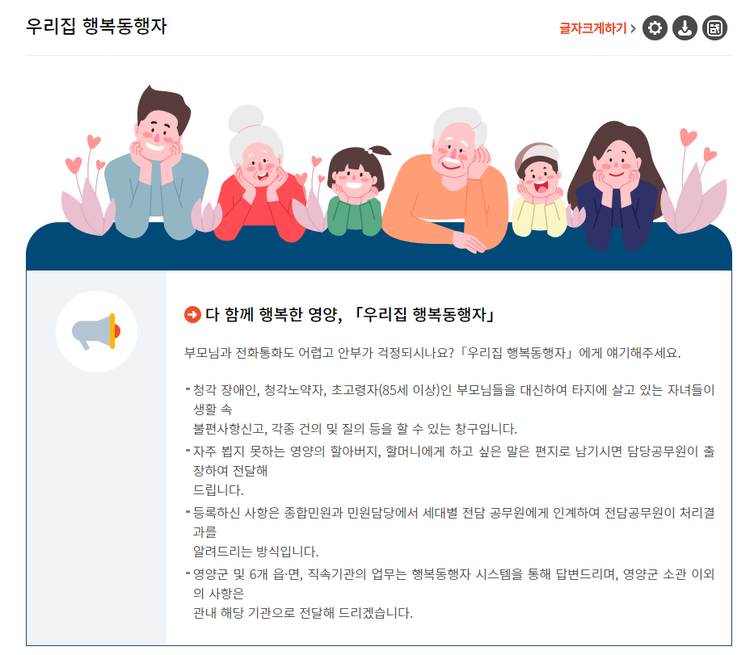Open the QR code icon
The height and width of the screenshot is (655, 750).
pyautogui.click(x=715, y=28)
